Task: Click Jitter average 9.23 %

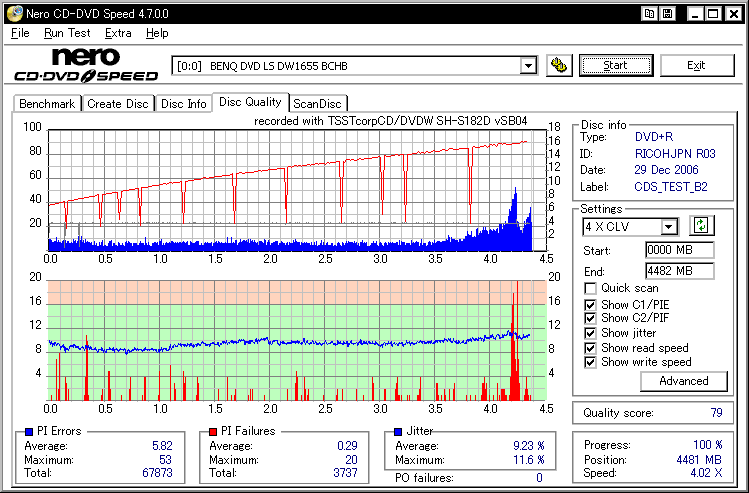Action: tap(528, 446)
